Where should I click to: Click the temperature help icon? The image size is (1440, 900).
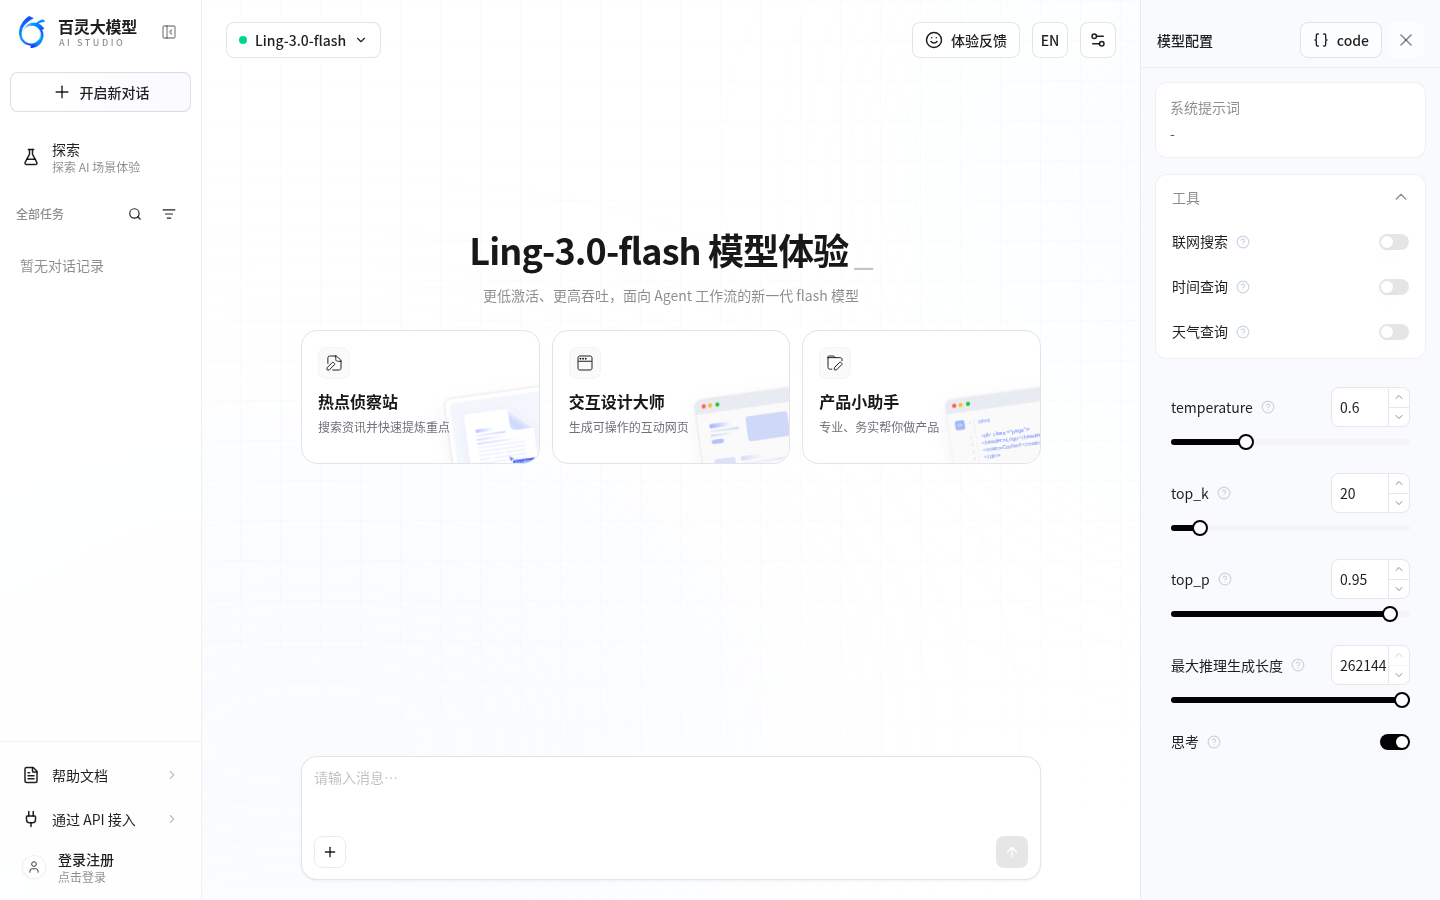[1268, 407]
